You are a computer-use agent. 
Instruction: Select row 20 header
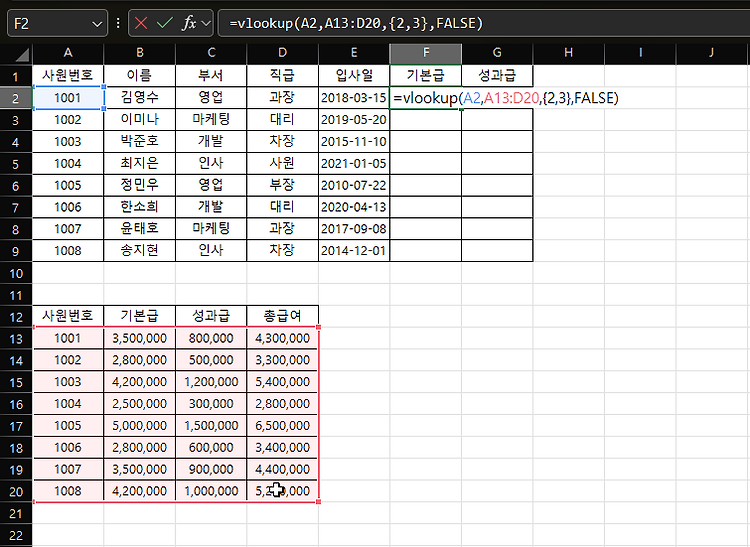pyautogui.click(x=16, y=492)
